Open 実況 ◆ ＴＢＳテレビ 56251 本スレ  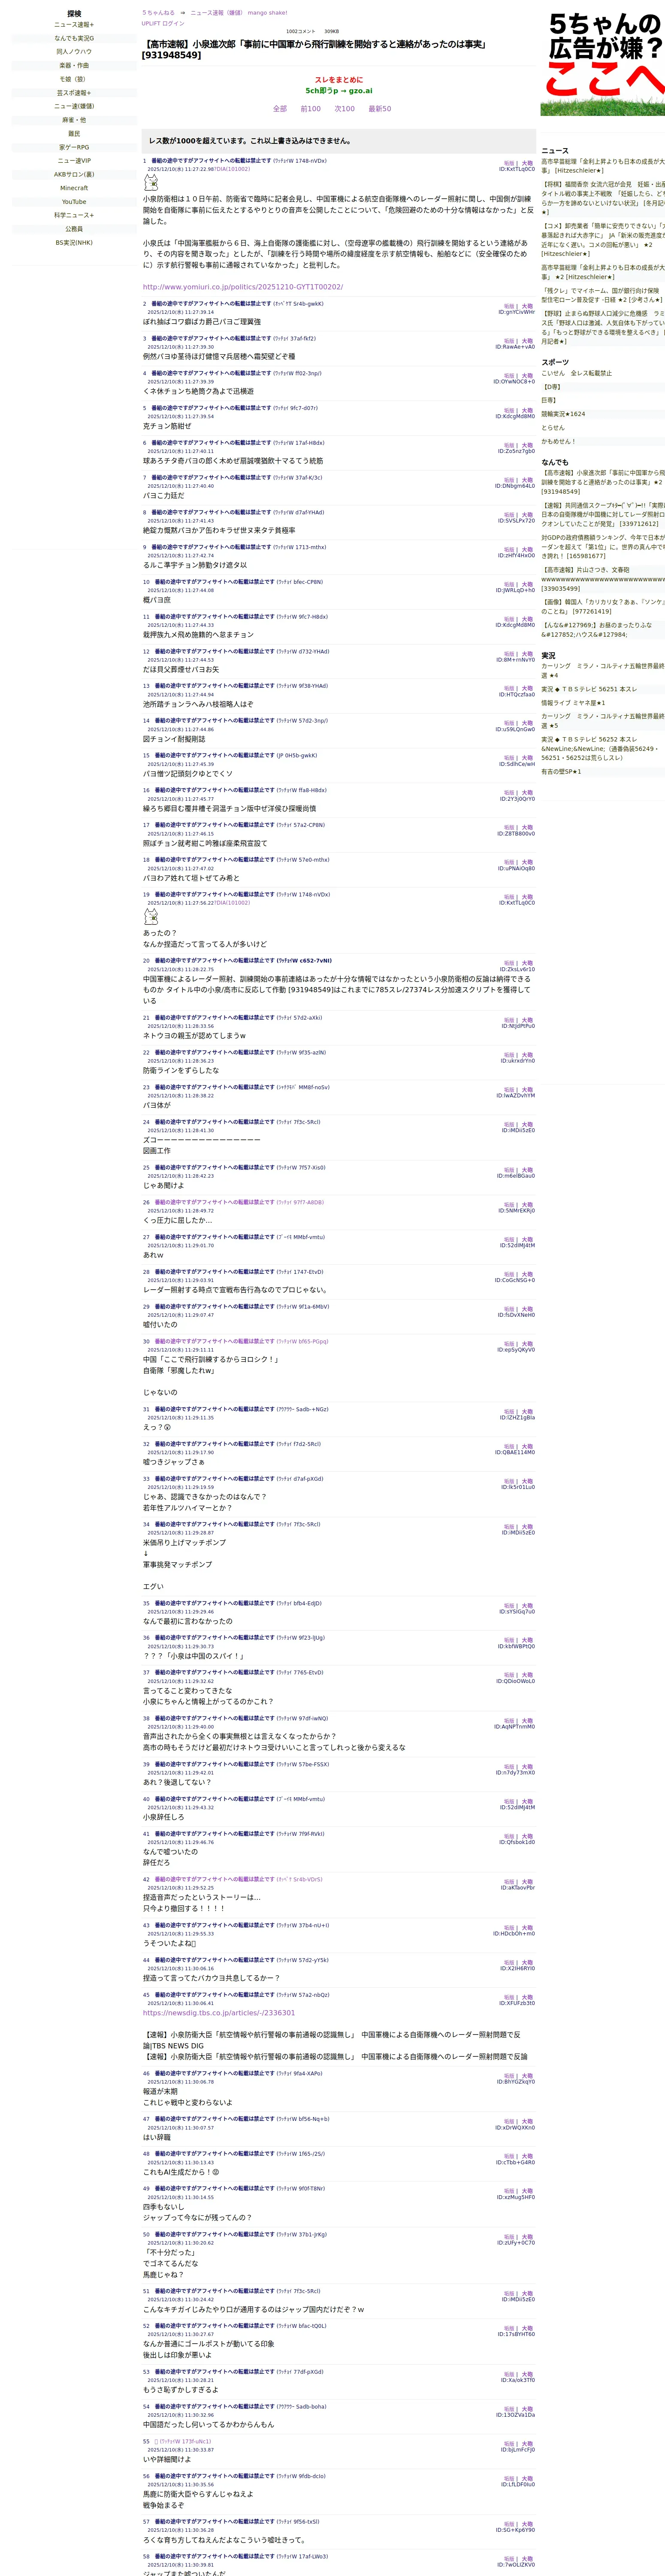(x=589, y=689)
